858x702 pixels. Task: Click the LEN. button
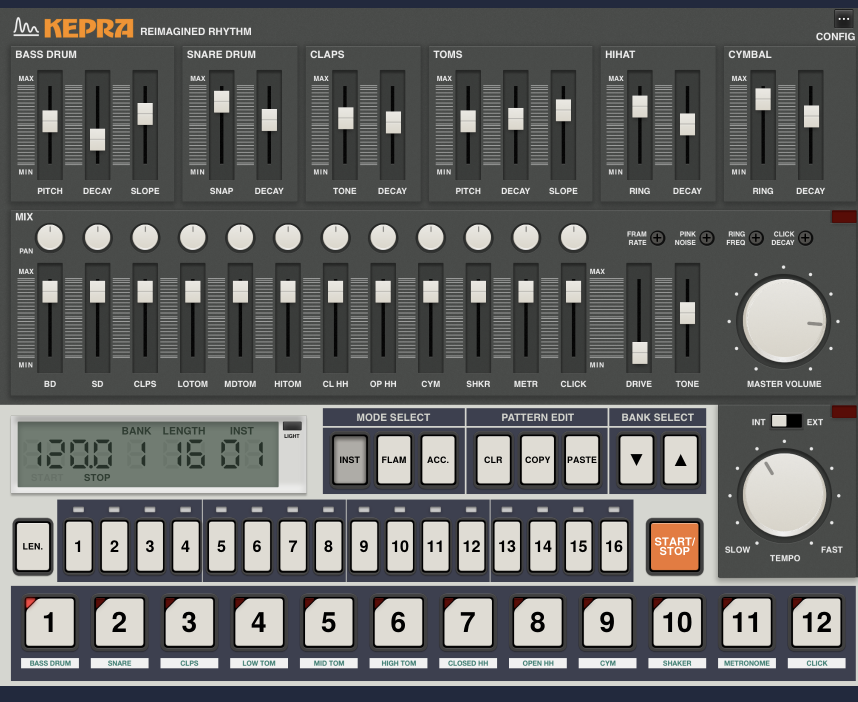click(x=33, y=547)
